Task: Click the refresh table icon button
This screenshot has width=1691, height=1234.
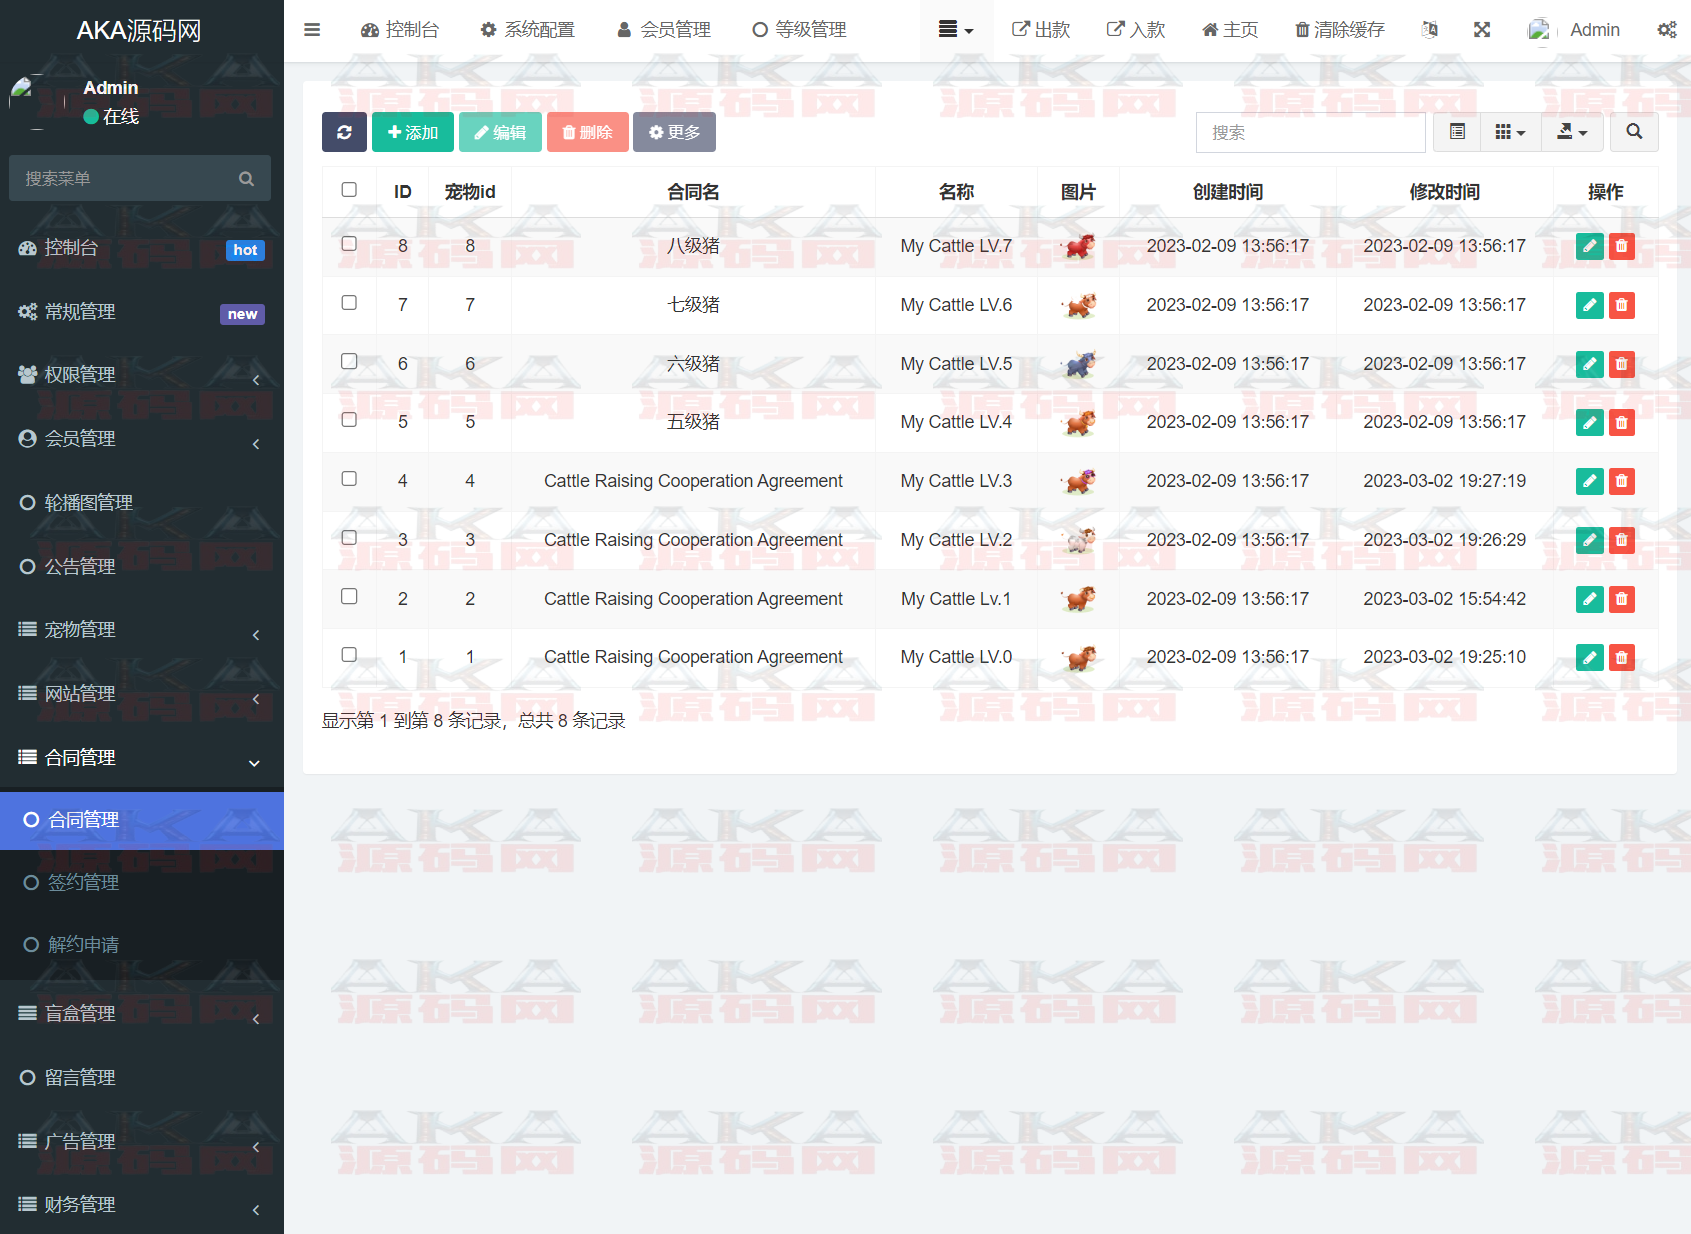Action: coord(344,132)
